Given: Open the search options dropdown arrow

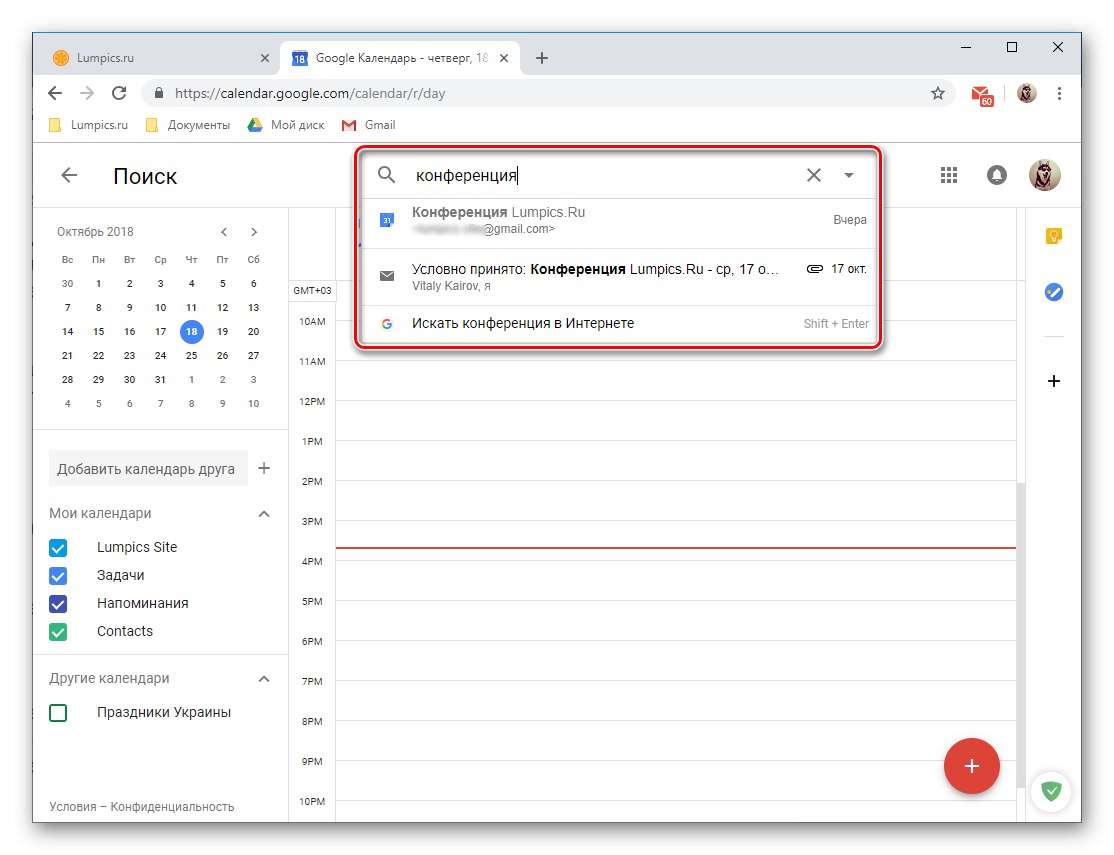Looking at the screenshot, I should (x=849, y=174).
